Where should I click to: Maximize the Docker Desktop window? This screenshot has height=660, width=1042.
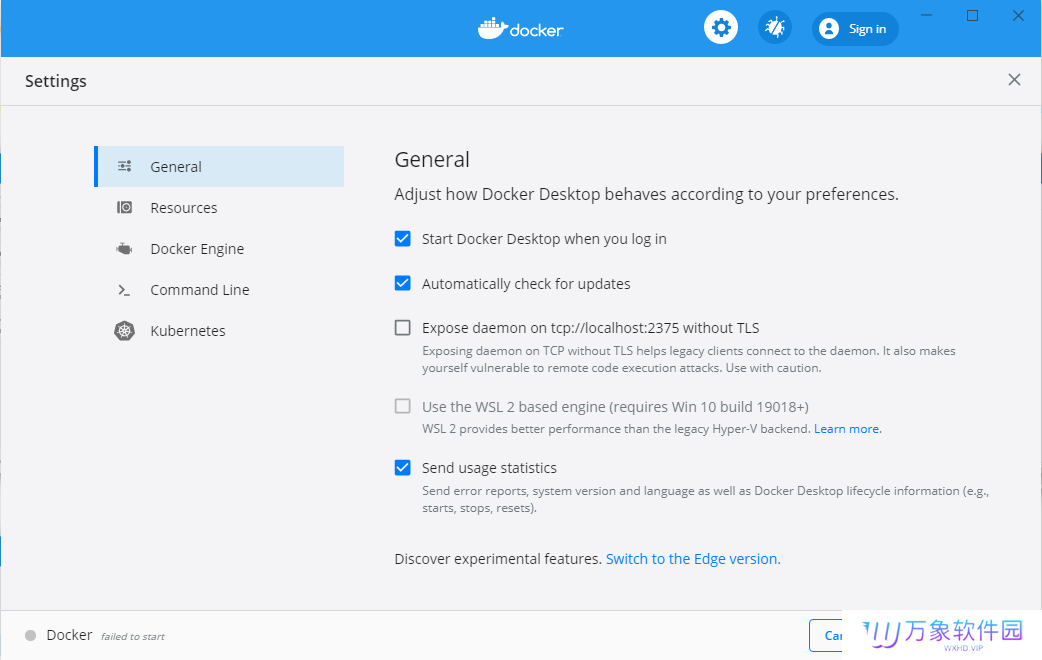click(972, 15)
